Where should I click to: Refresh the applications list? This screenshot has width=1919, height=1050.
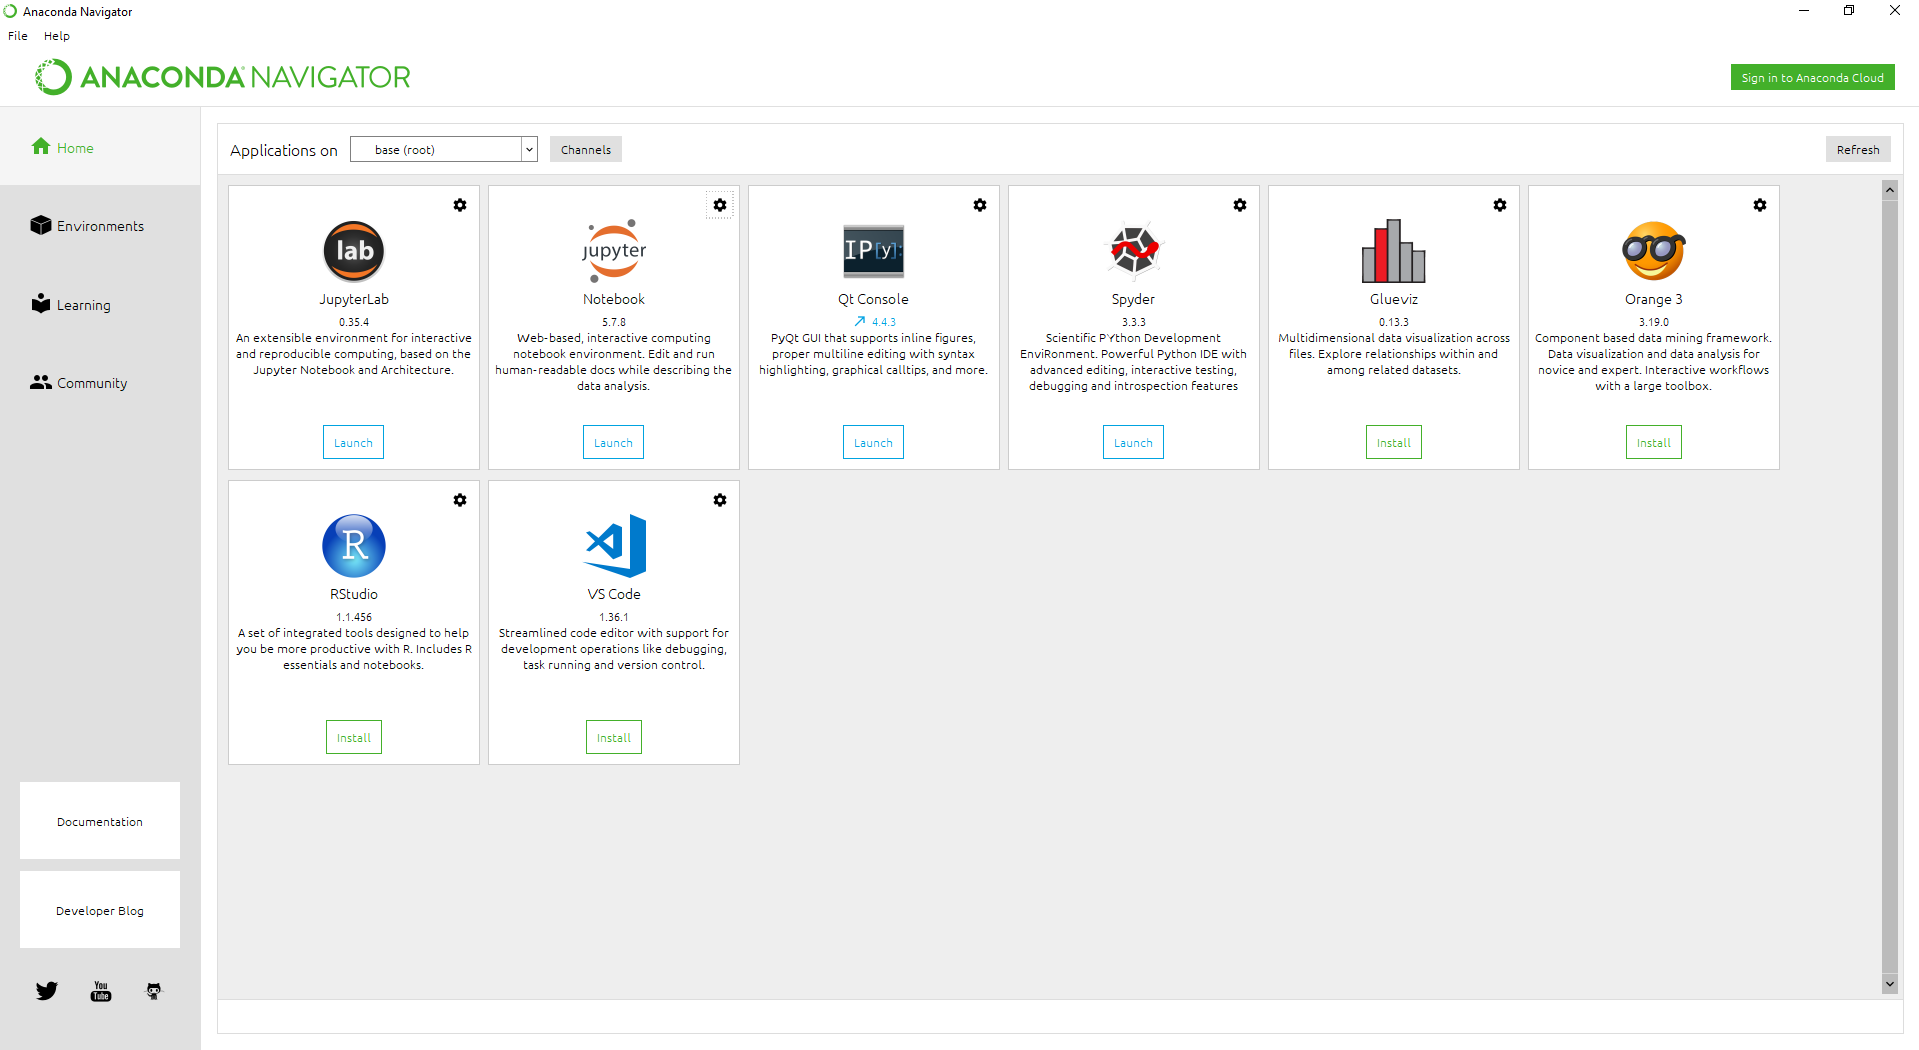1858,150
